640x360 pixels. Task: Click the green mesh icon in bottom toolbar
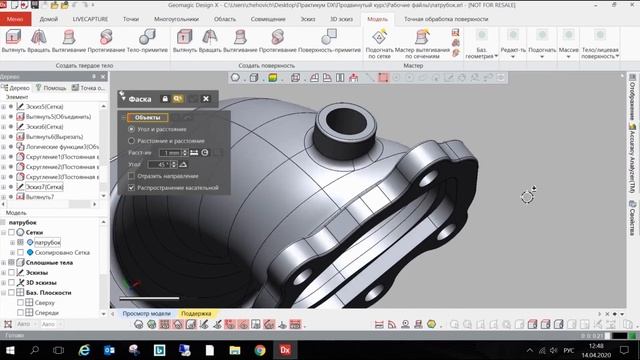tap(152, 324)
